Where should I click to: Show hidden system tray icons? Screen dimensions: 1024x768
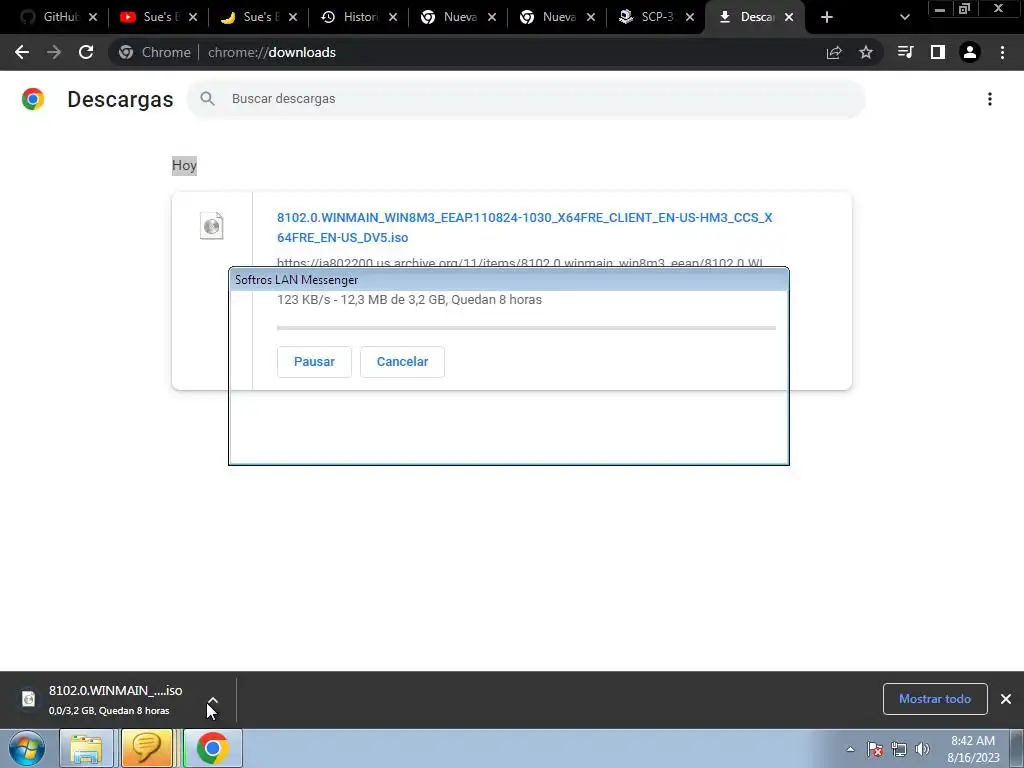[x=850, y=749]
